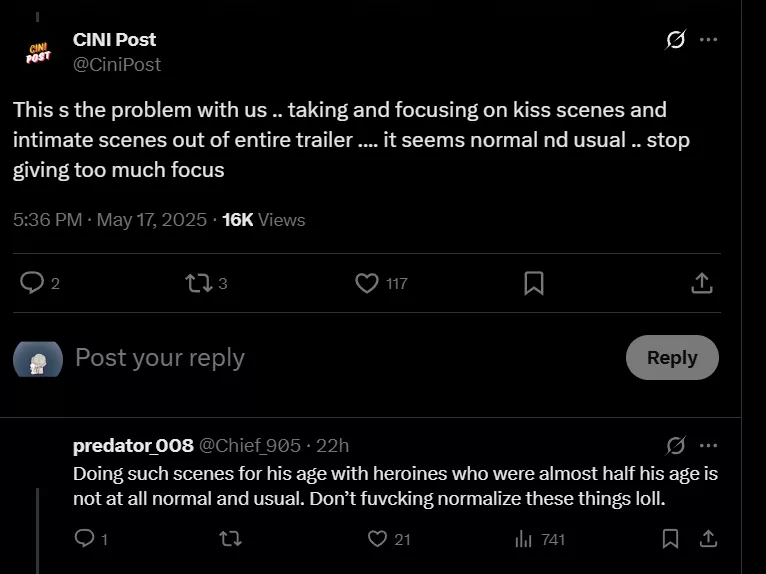Open Grok icon on CINI Post tweet

[676, 40]
